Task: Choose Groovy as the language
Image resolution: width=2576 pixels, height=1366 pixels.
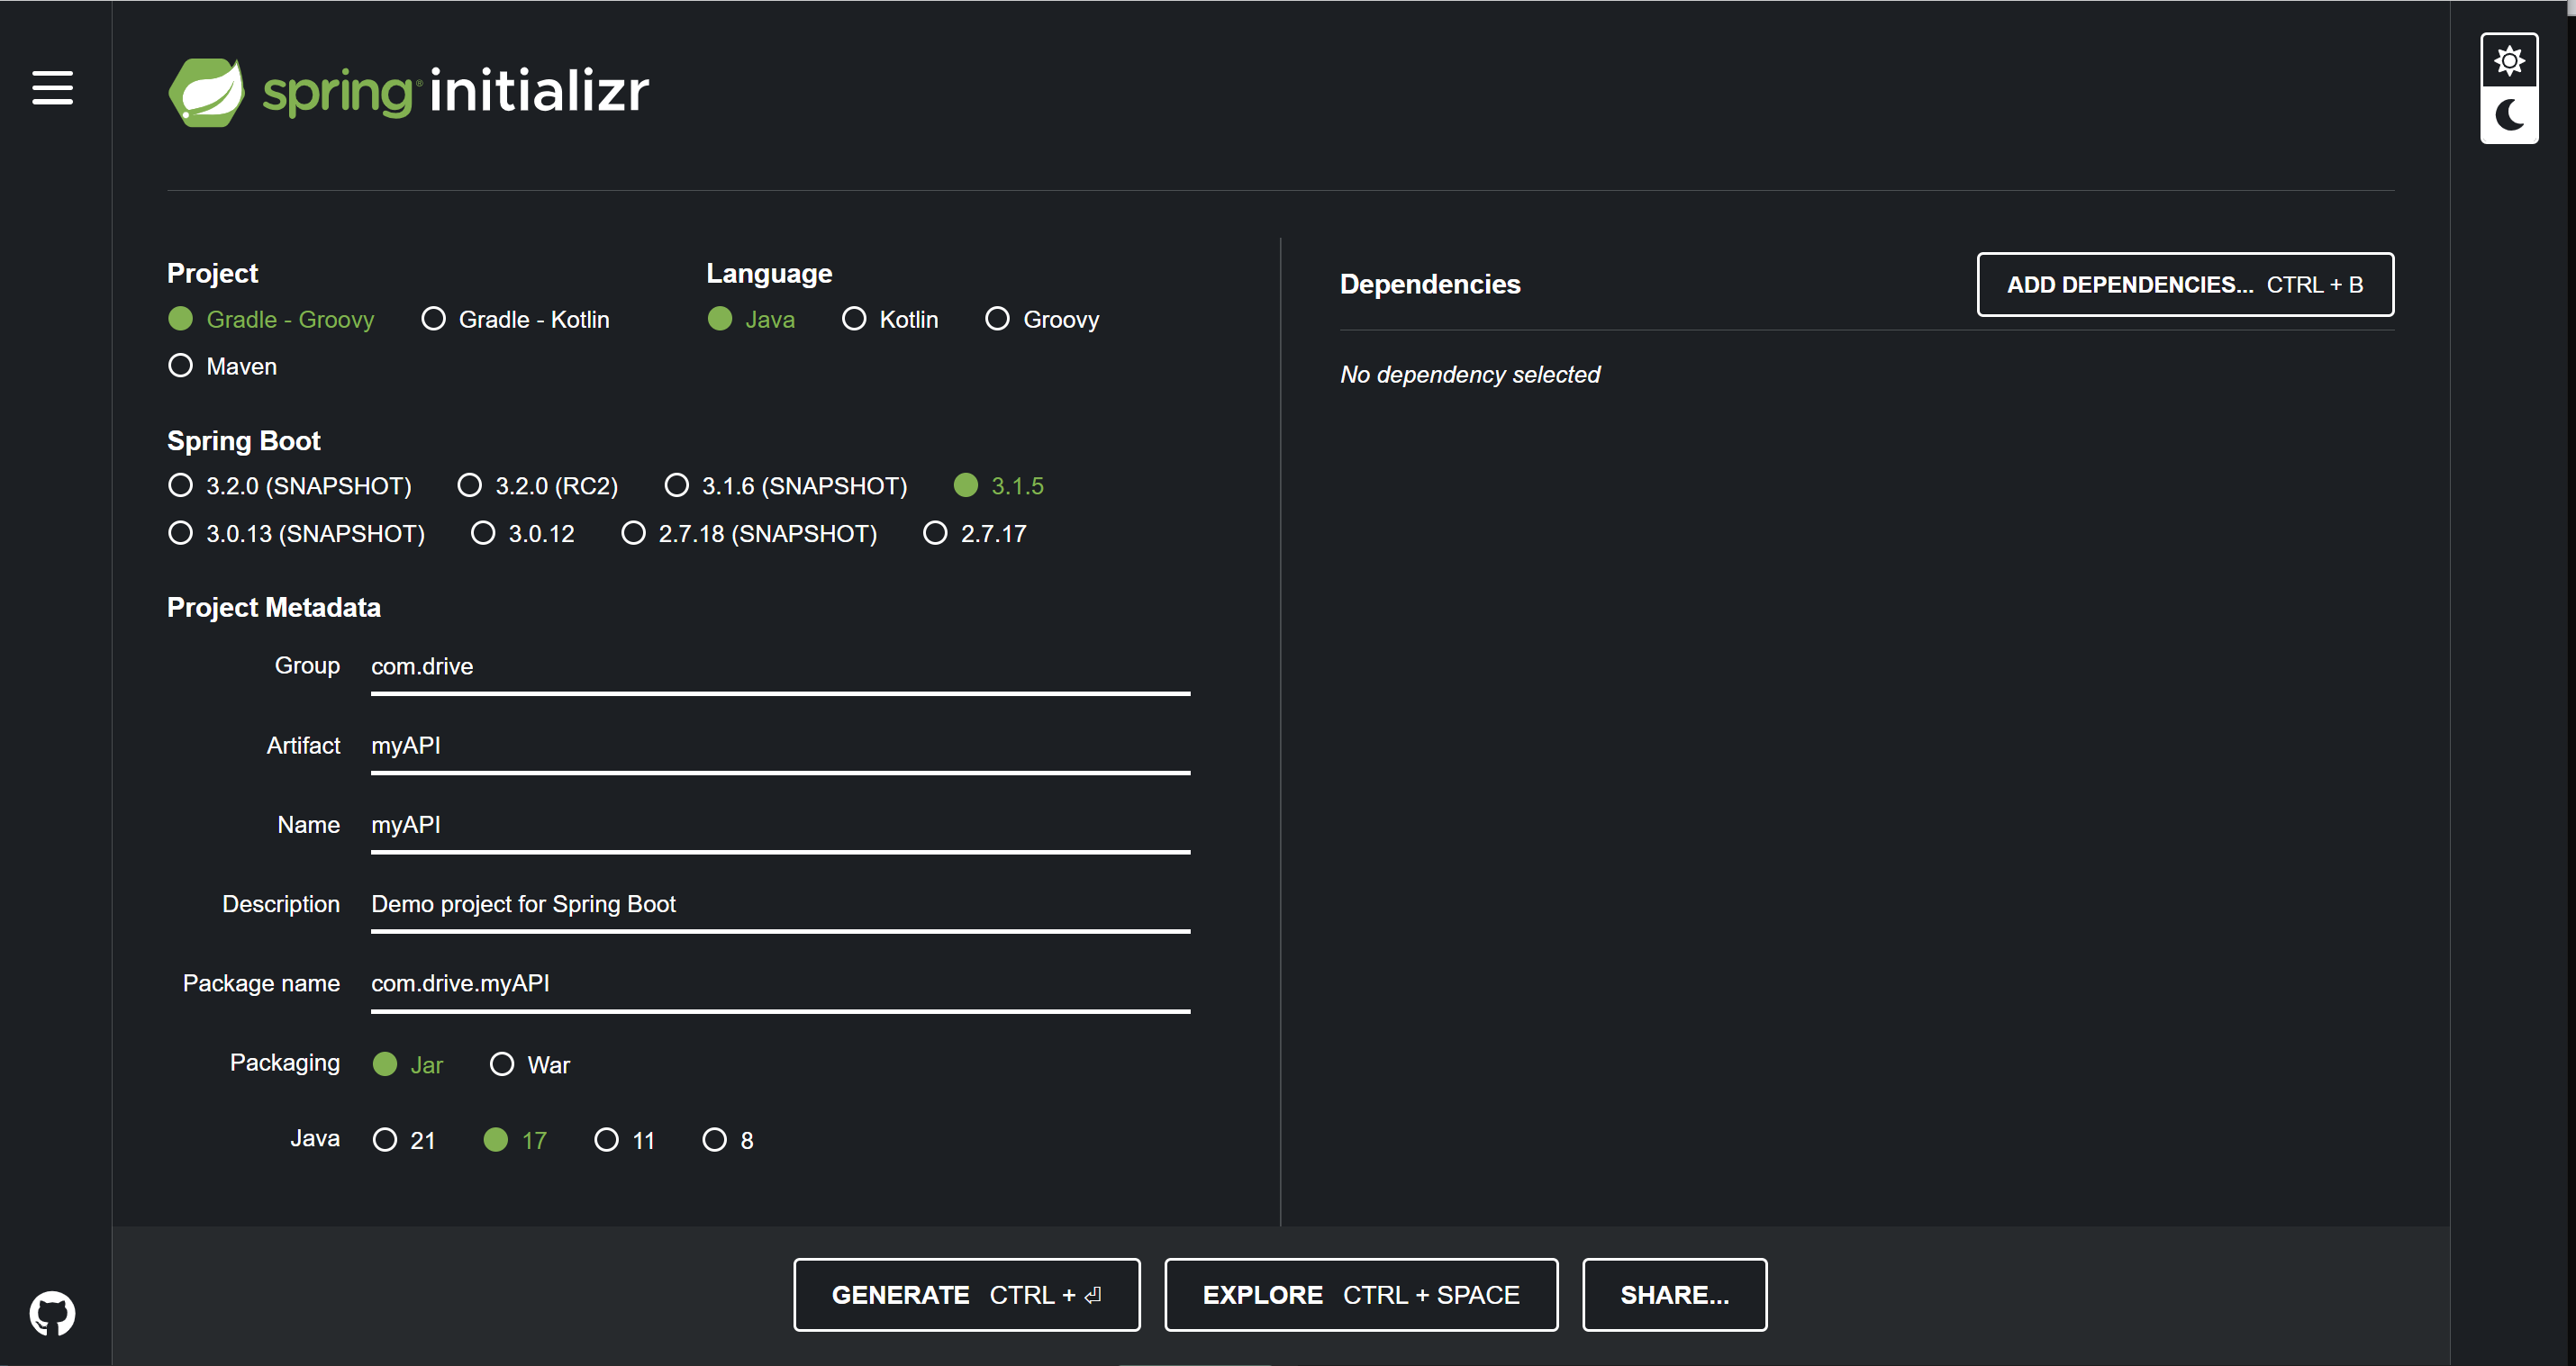Action: [x=997, y=319]
